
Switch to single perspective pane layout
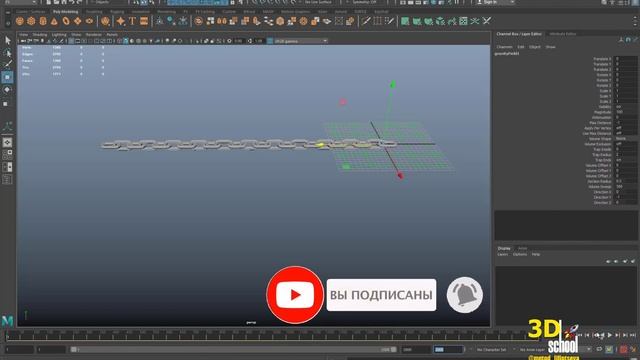tap(7, 142)
